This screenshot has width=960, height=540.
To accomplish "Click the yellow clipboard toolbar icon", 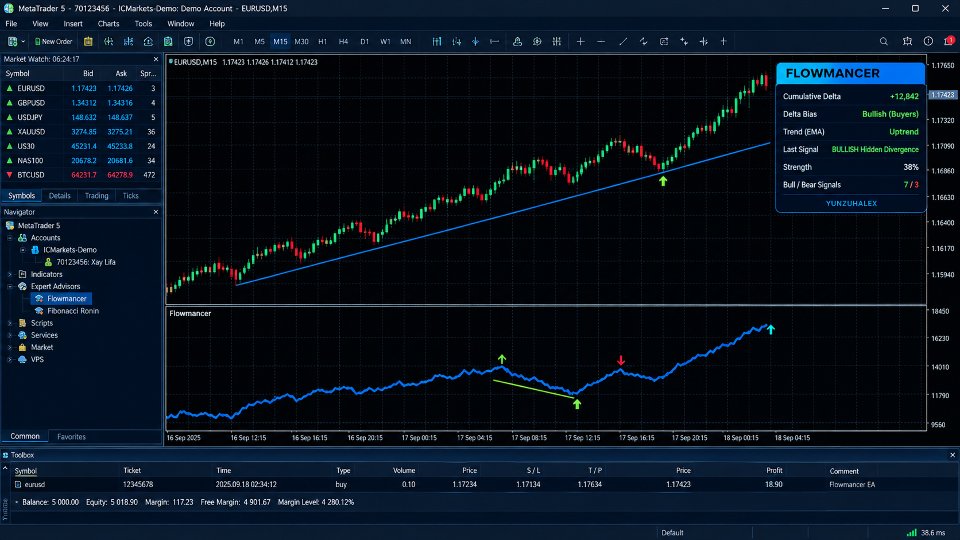I will point(88,42).
